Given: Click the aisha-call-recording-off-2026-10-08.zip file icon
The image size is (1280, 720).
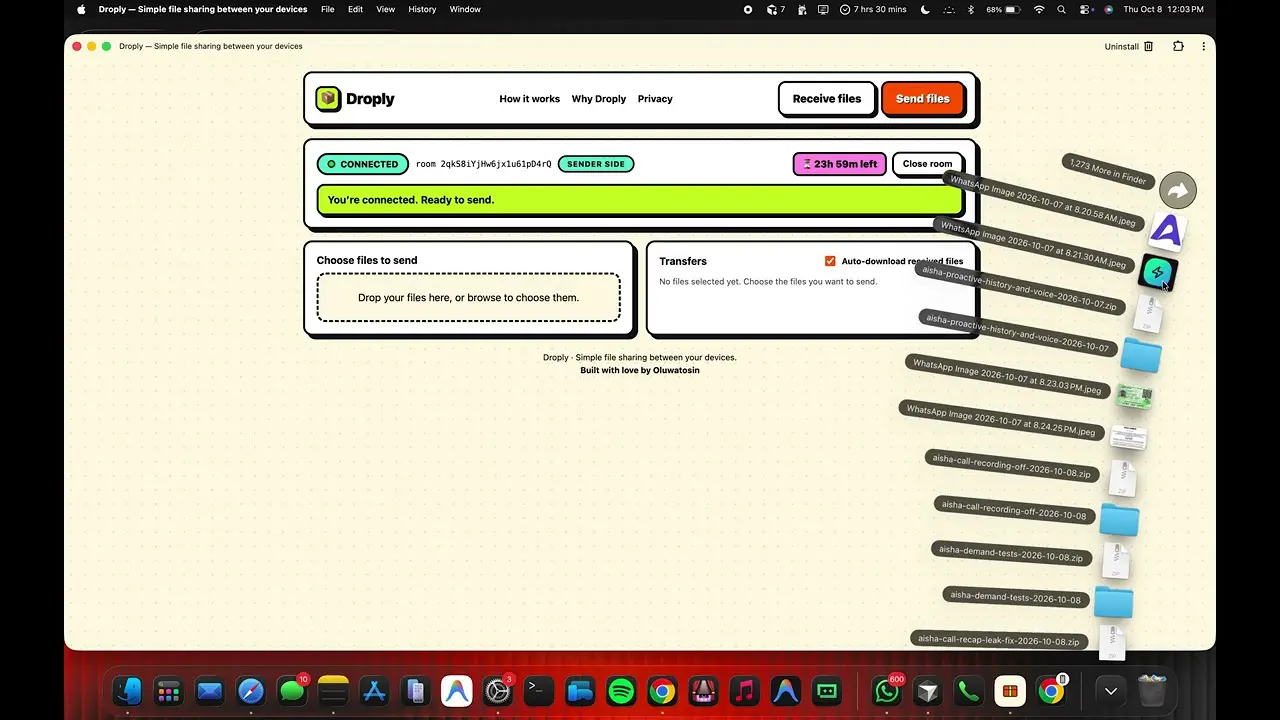Looking at the screenshot, I should [1122, 478].
